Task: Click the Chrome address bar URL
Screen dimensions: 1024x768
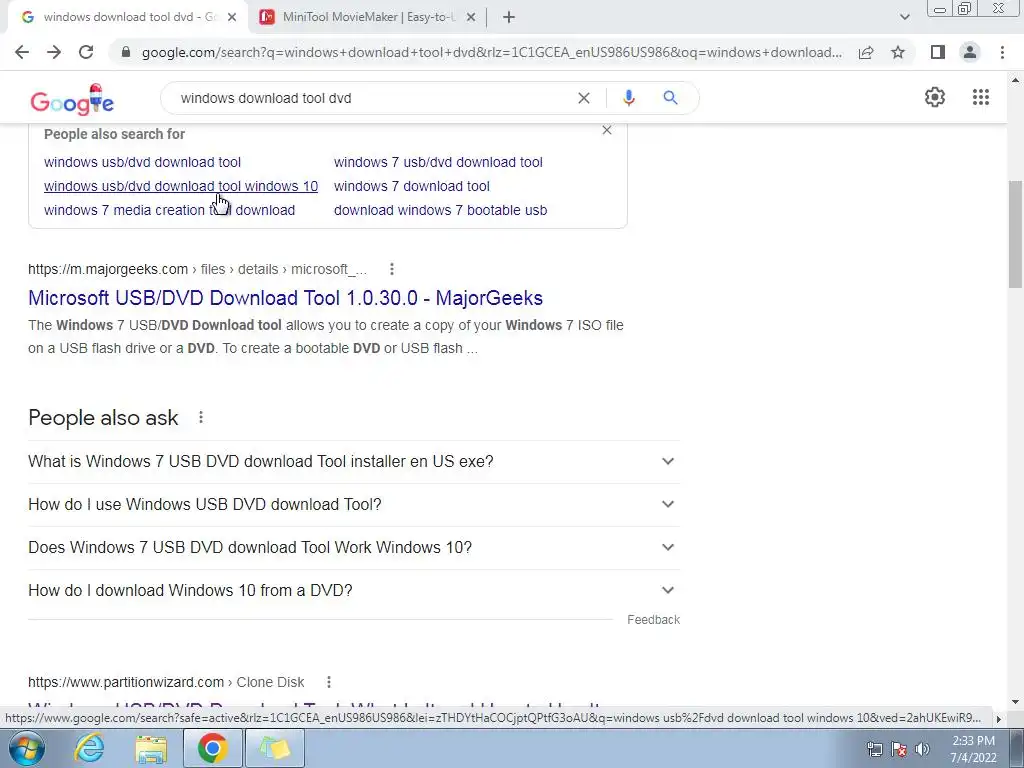Action: click(491, 52)
